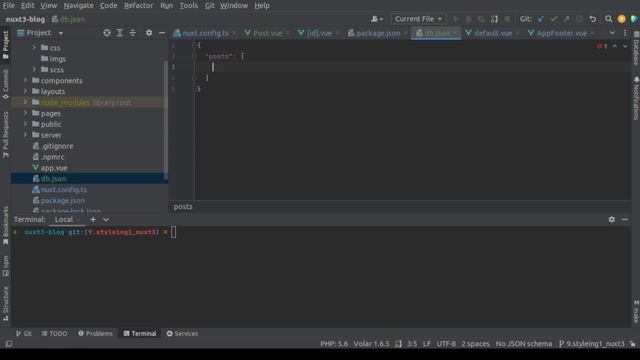The width and height of the screenshot is (640, 360).
Task: Expand the node_modules folder
Action: pos(25,102)
